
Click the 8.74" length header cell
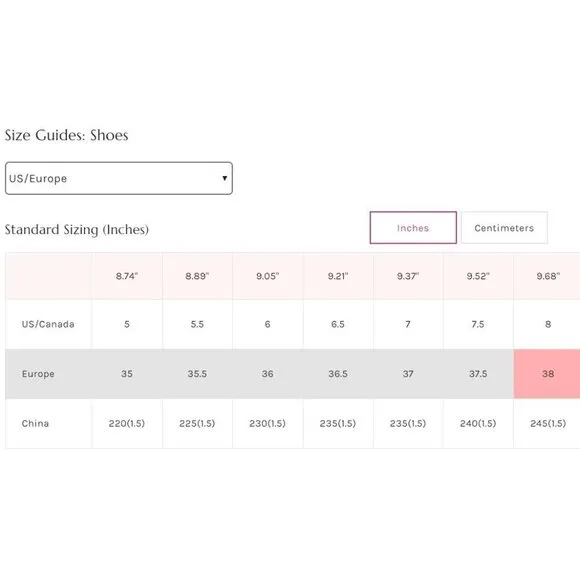[127, 276]
